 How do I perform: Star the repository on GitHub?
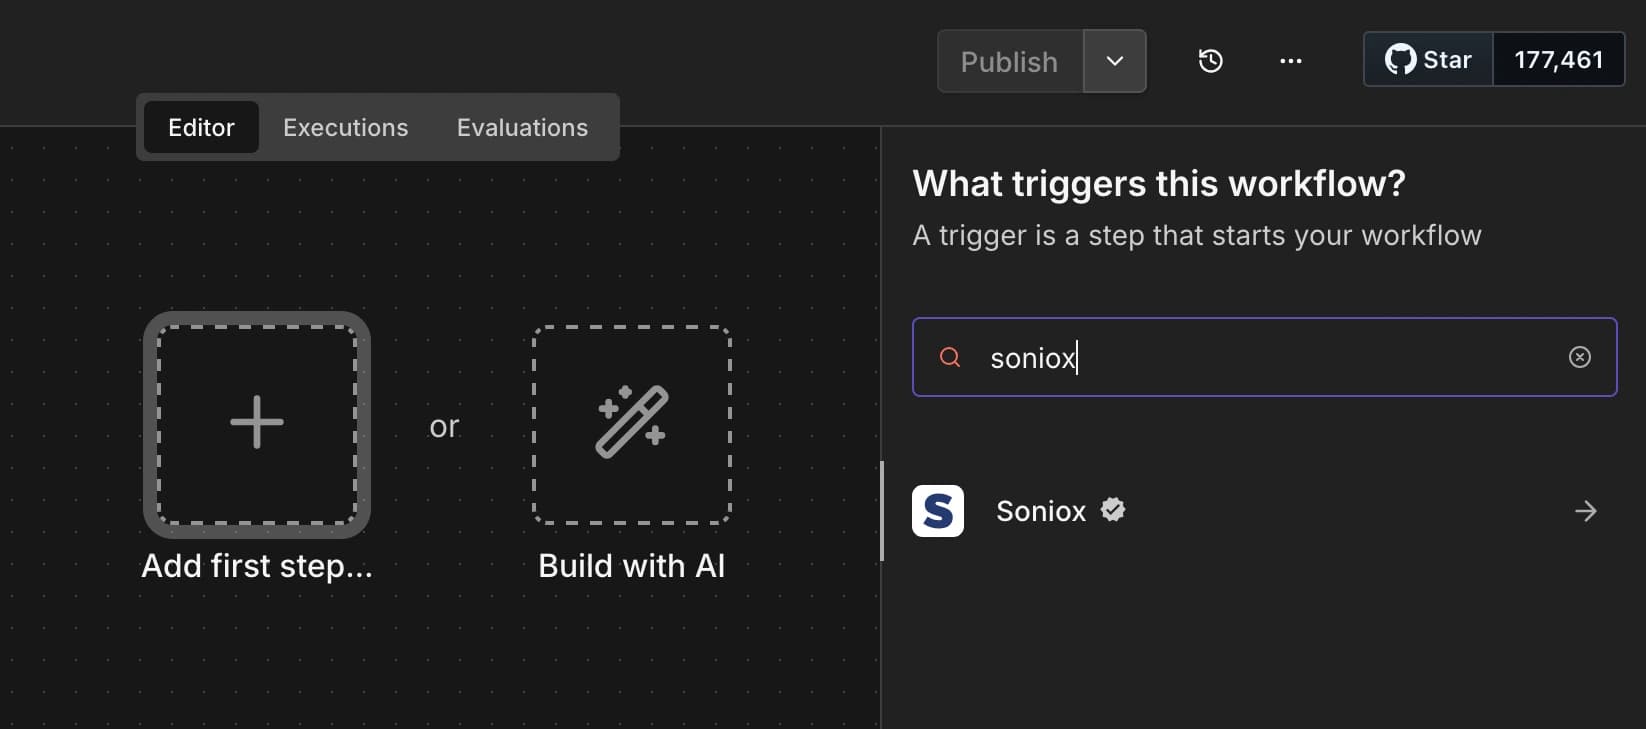coord(1449,59)
